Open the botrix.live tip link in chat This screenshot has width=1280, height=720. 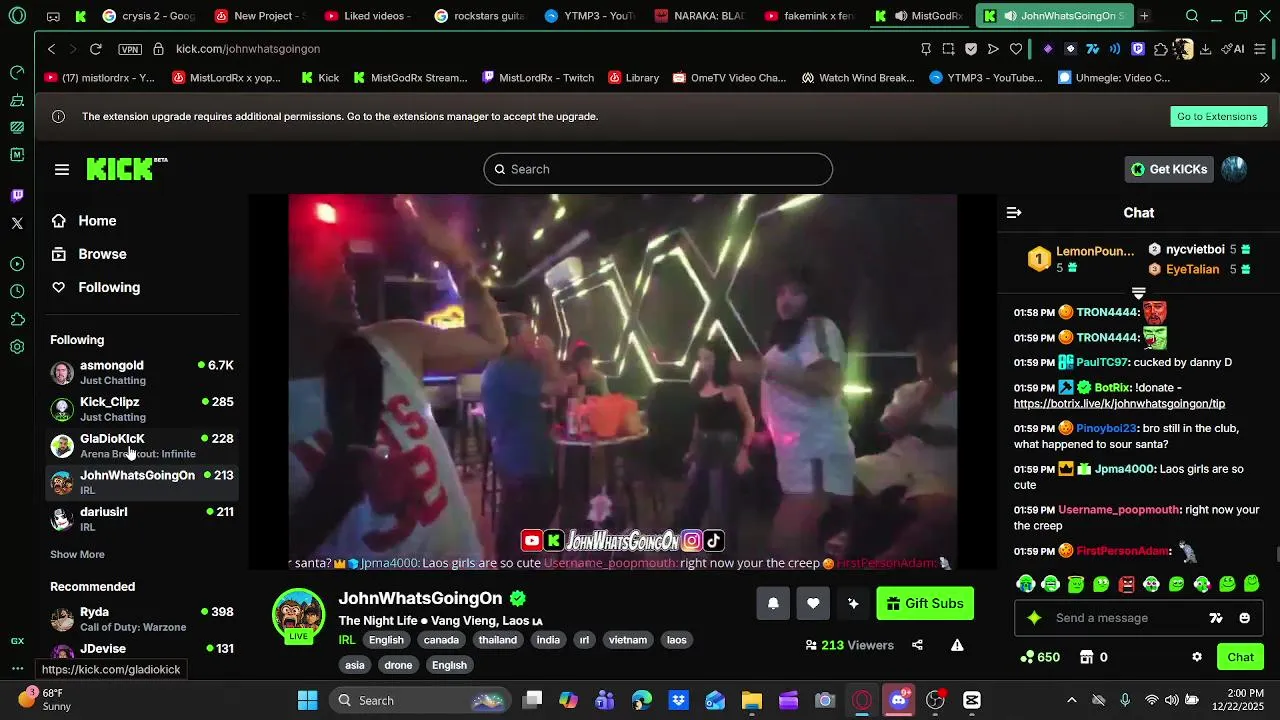[x=1119, y=404]
